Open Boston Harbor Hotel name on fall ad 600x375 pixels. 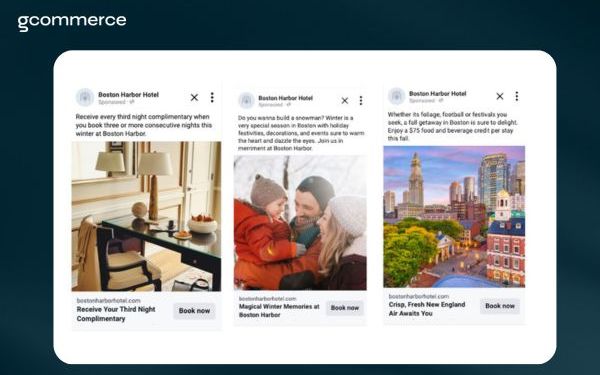[x=438, y=93]
